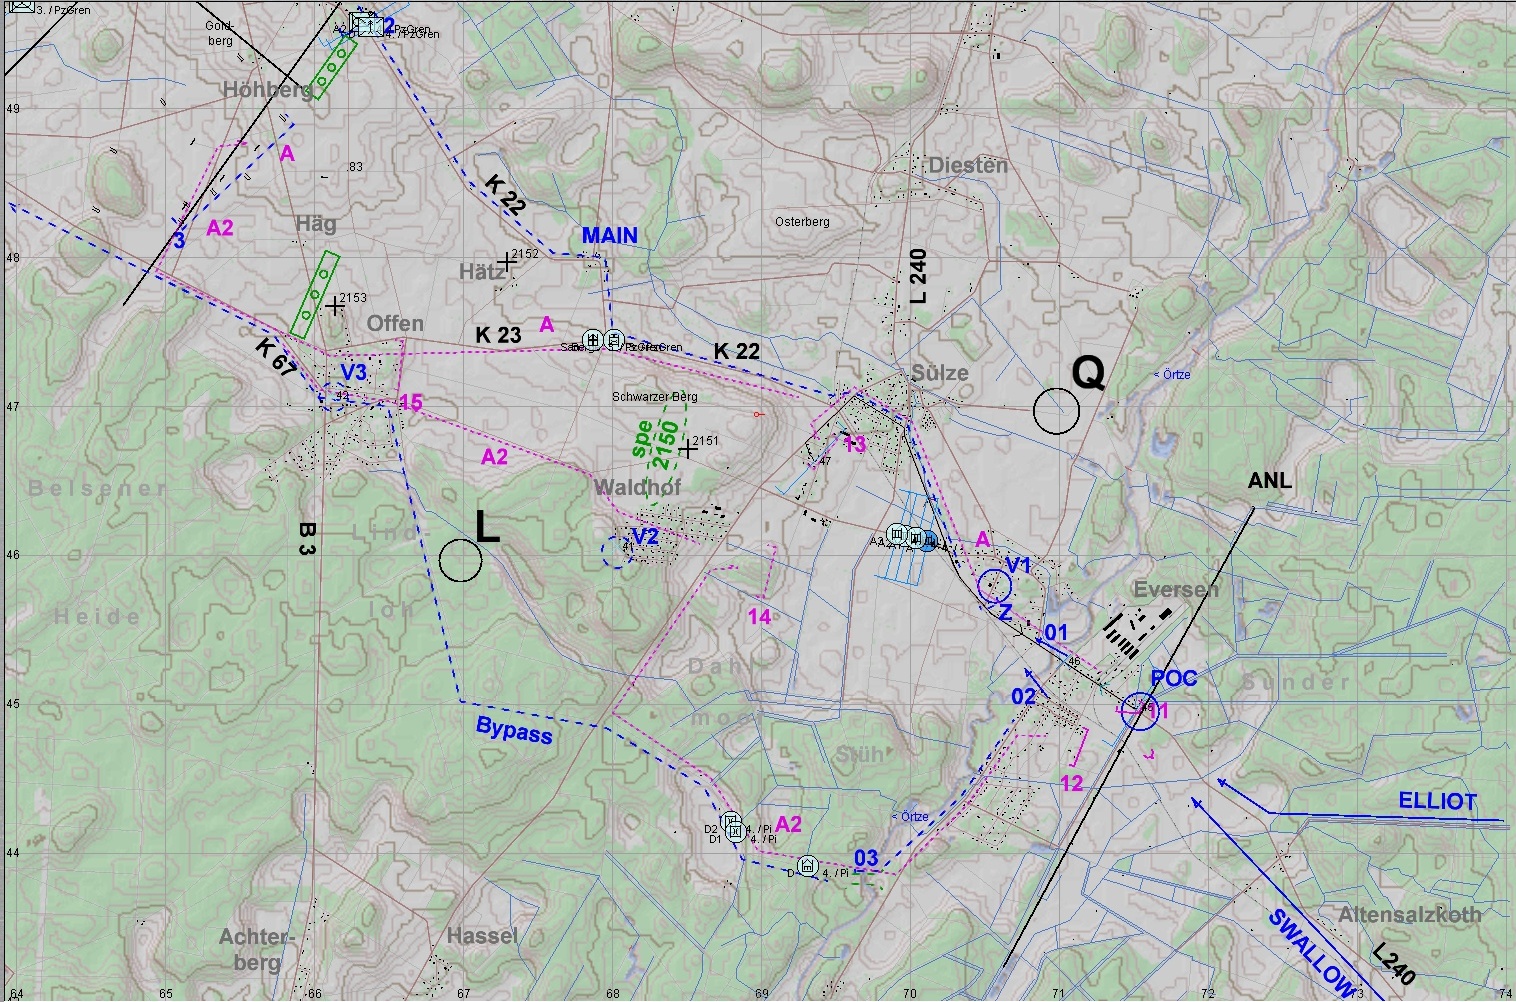Viewport: 1516px width, 1002px height.
Task: Click the dashed V2 circle at Waldhof
Action: pyautogui.click(x=617, y=551)
